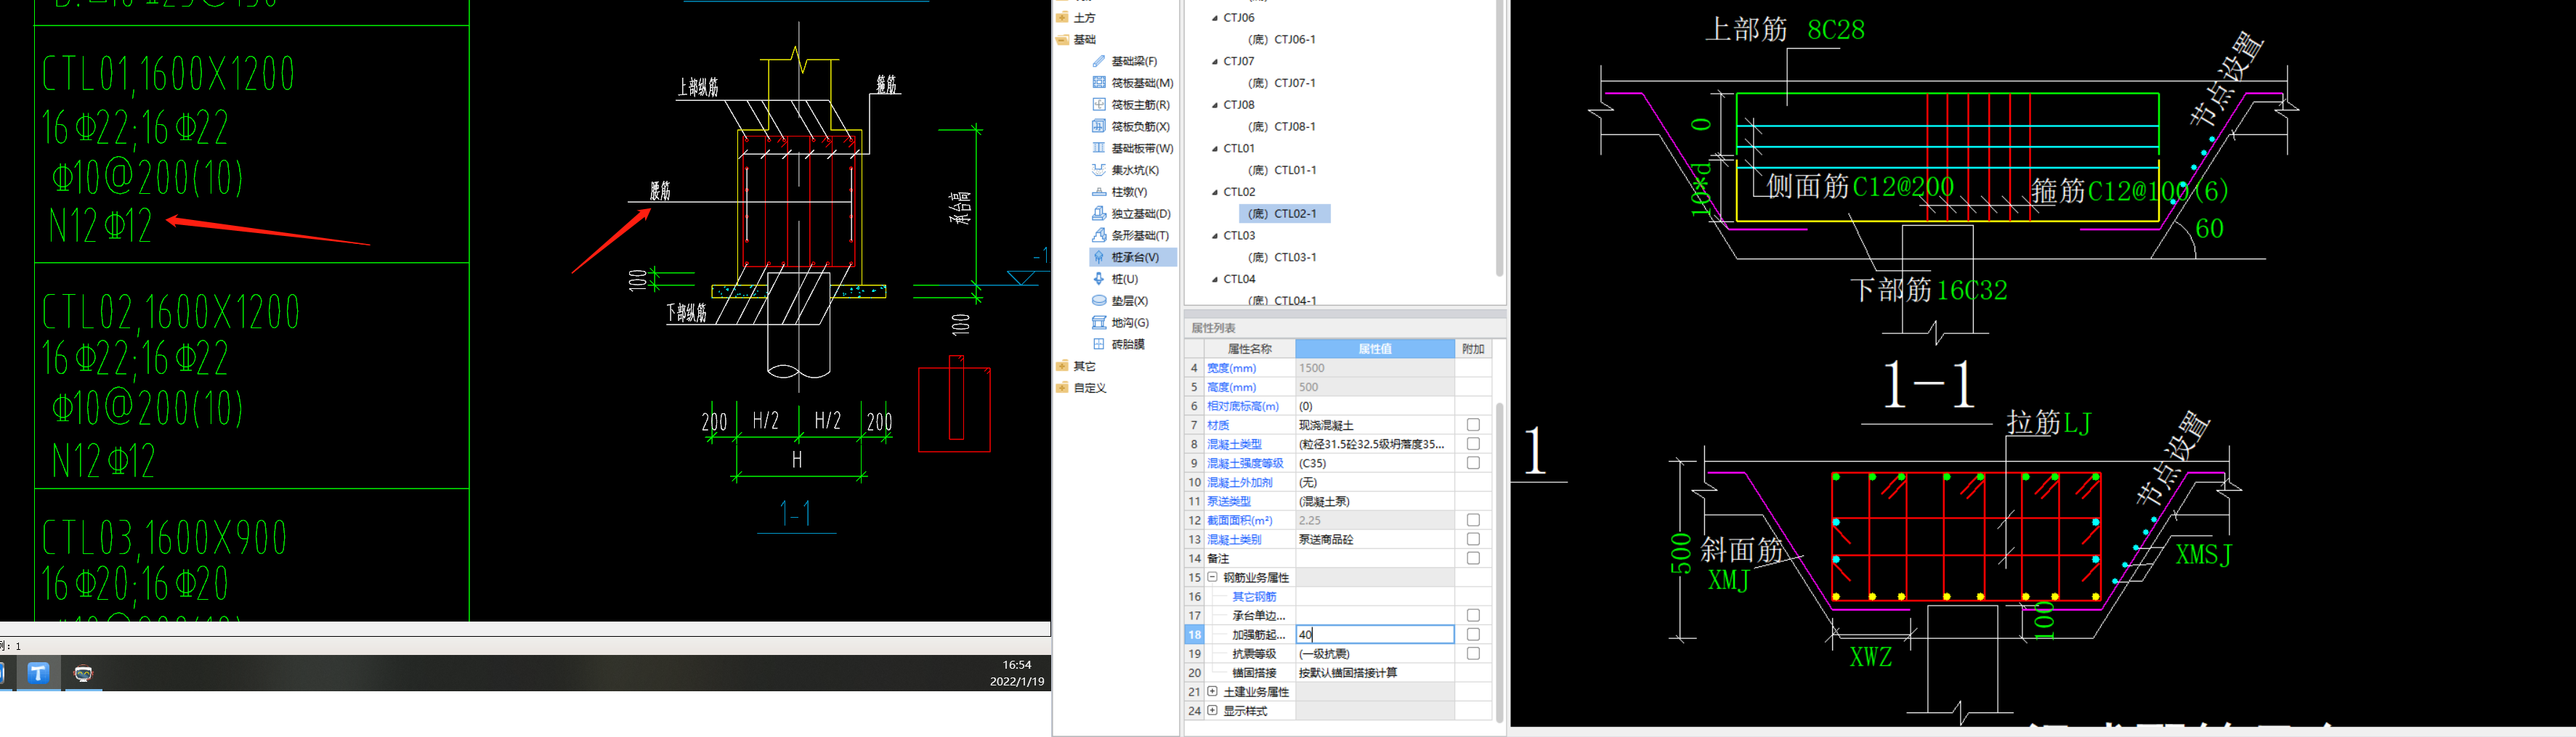Click the 其它钢筋 property link

coord(1254,597)
